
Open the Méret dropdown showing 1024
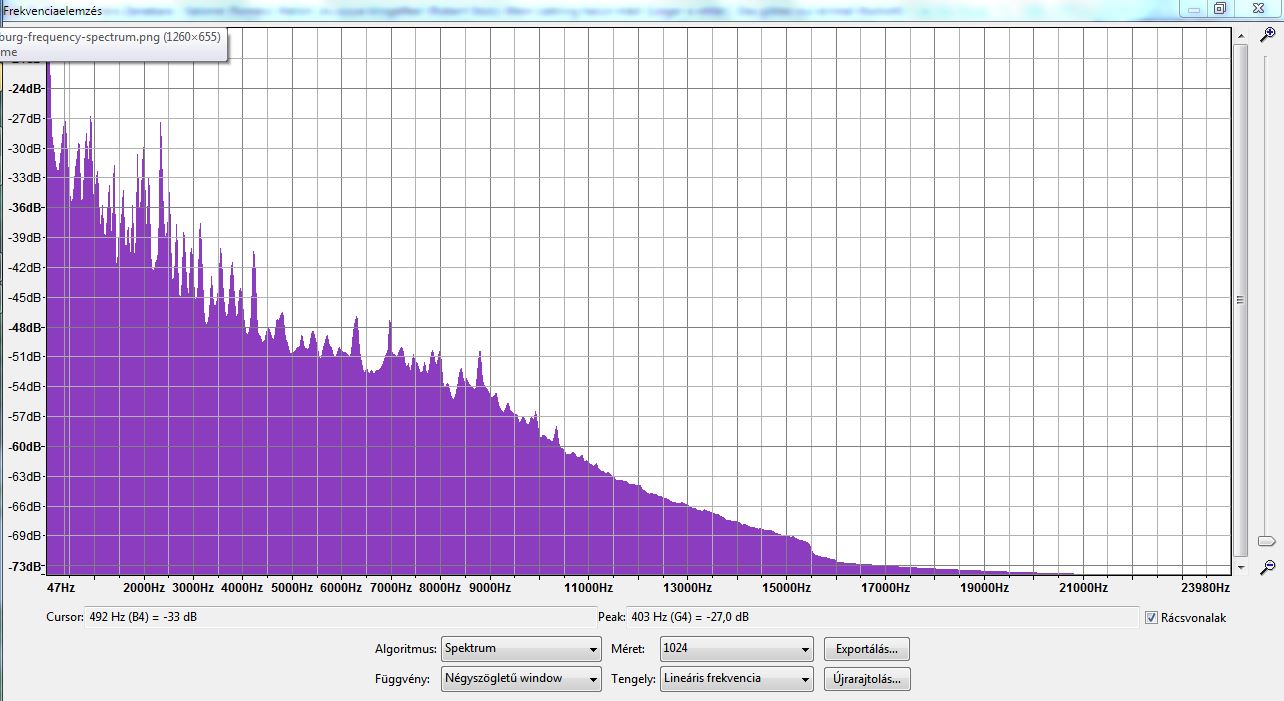(x=736, y=648)
